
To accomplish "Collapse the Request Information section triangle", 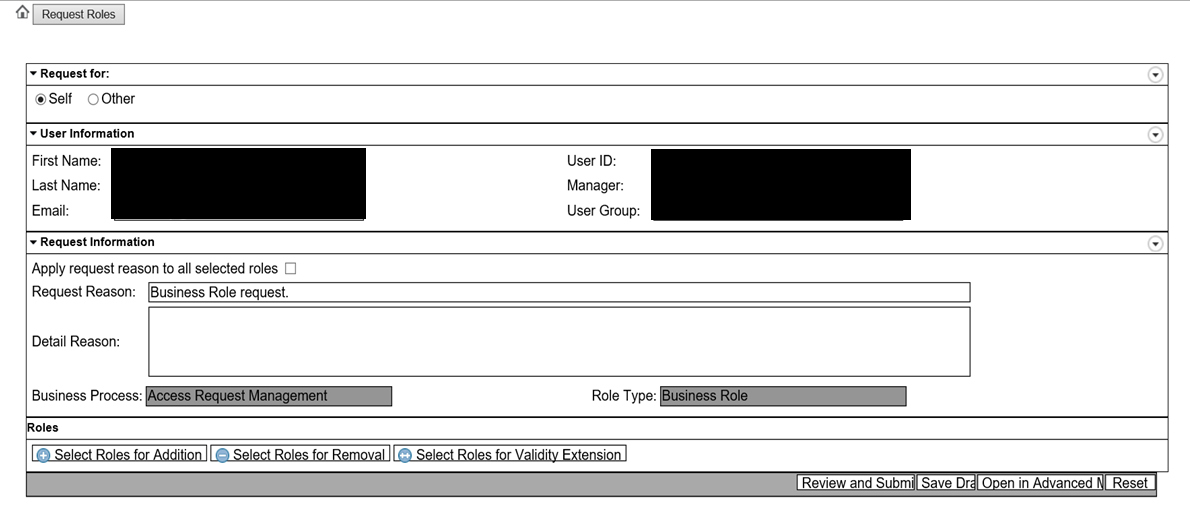I will [33, 242].
